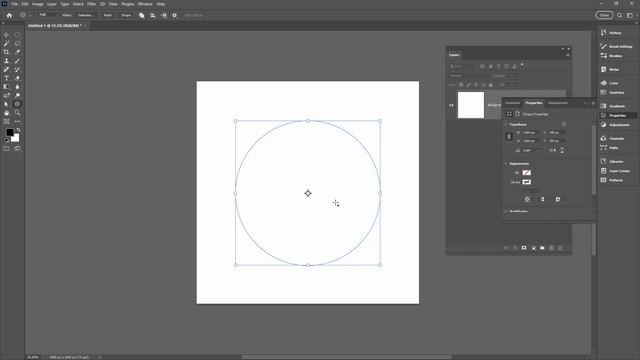Open the Swatches panel

pos(616,93)
